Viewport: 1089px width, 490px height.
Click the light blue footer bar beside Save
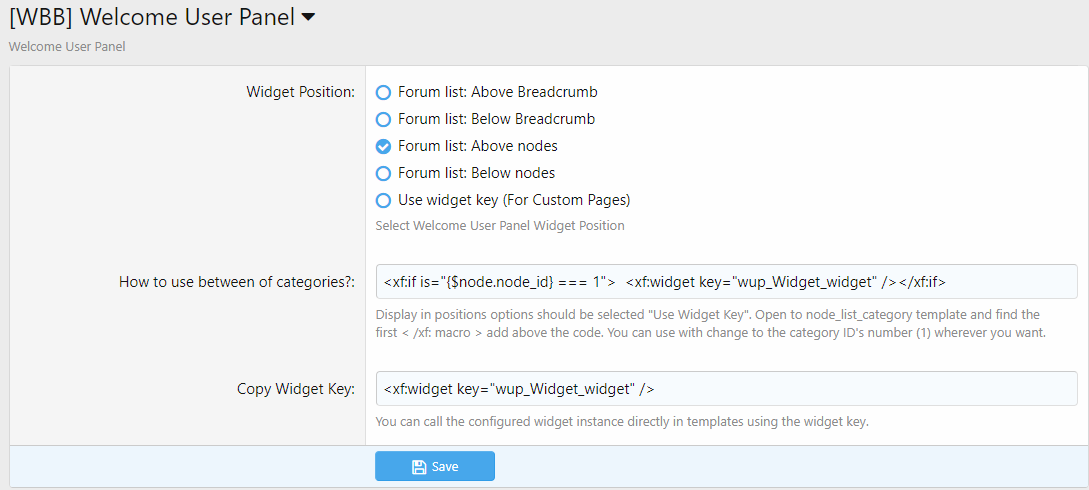(780, 467)
